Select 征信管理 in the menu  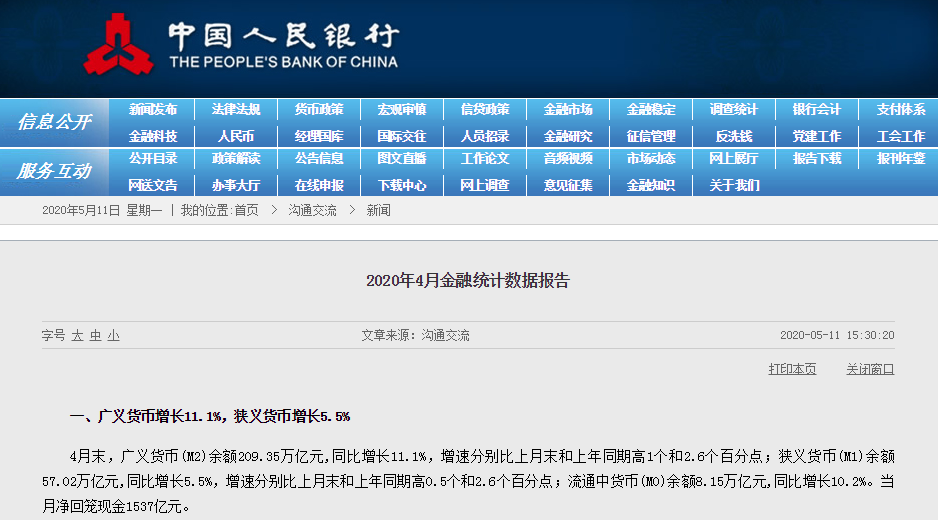tap(651, 136)
